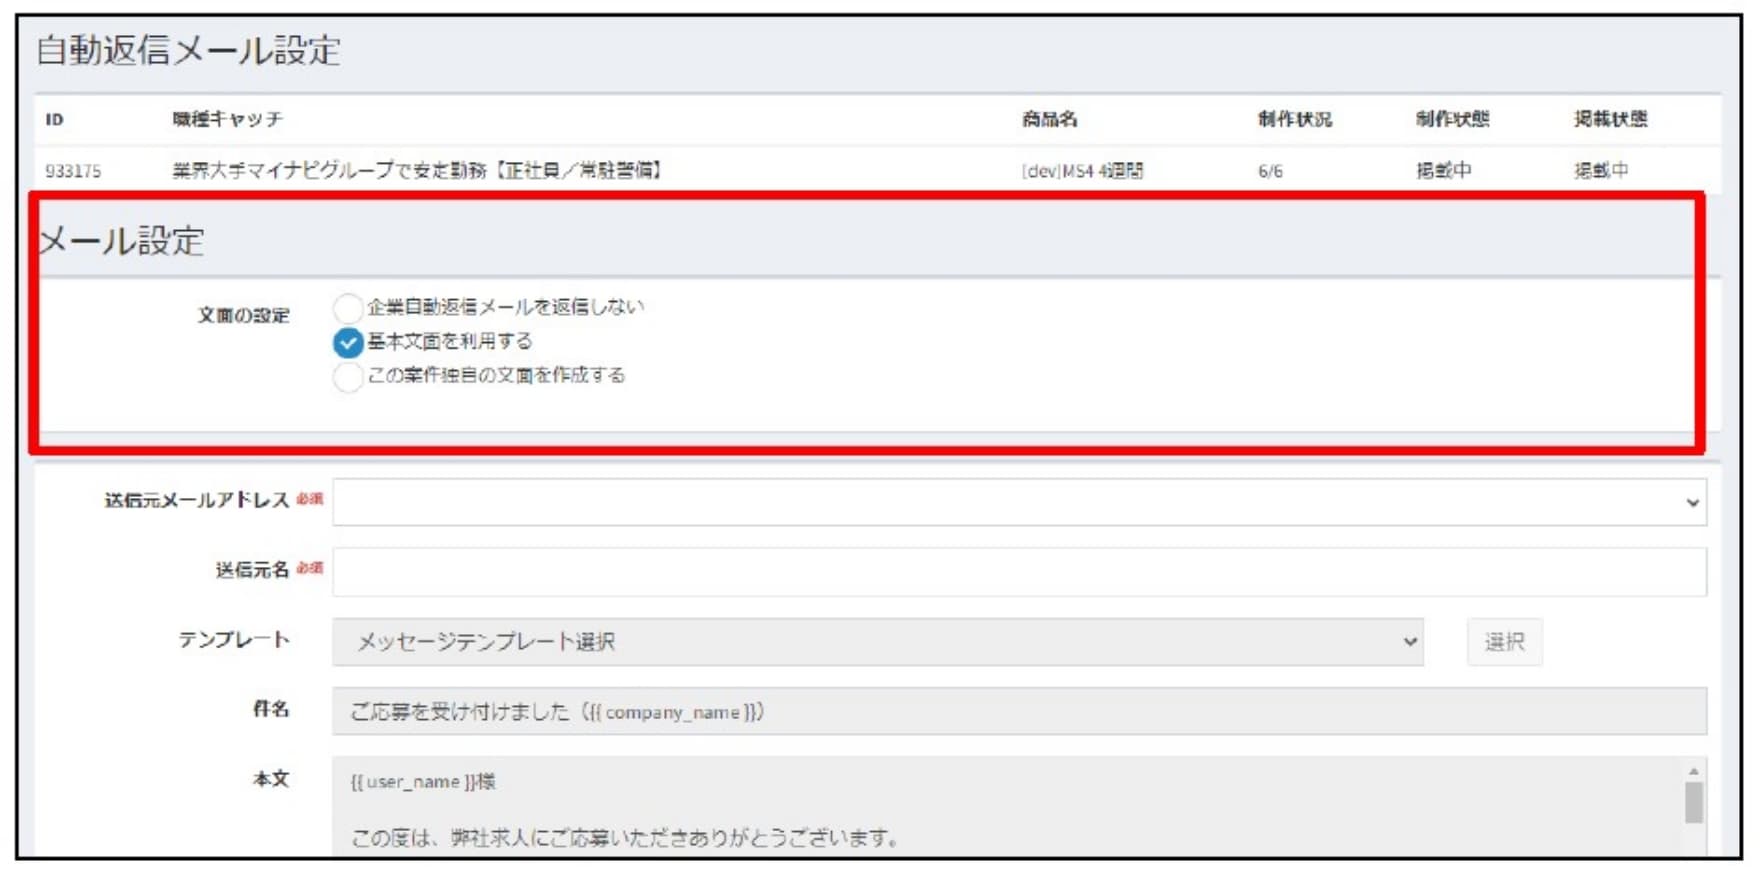This screenshot has height=870, width=1760.
Task: Click the 6/6 production status value
Action: [1270, 171]
